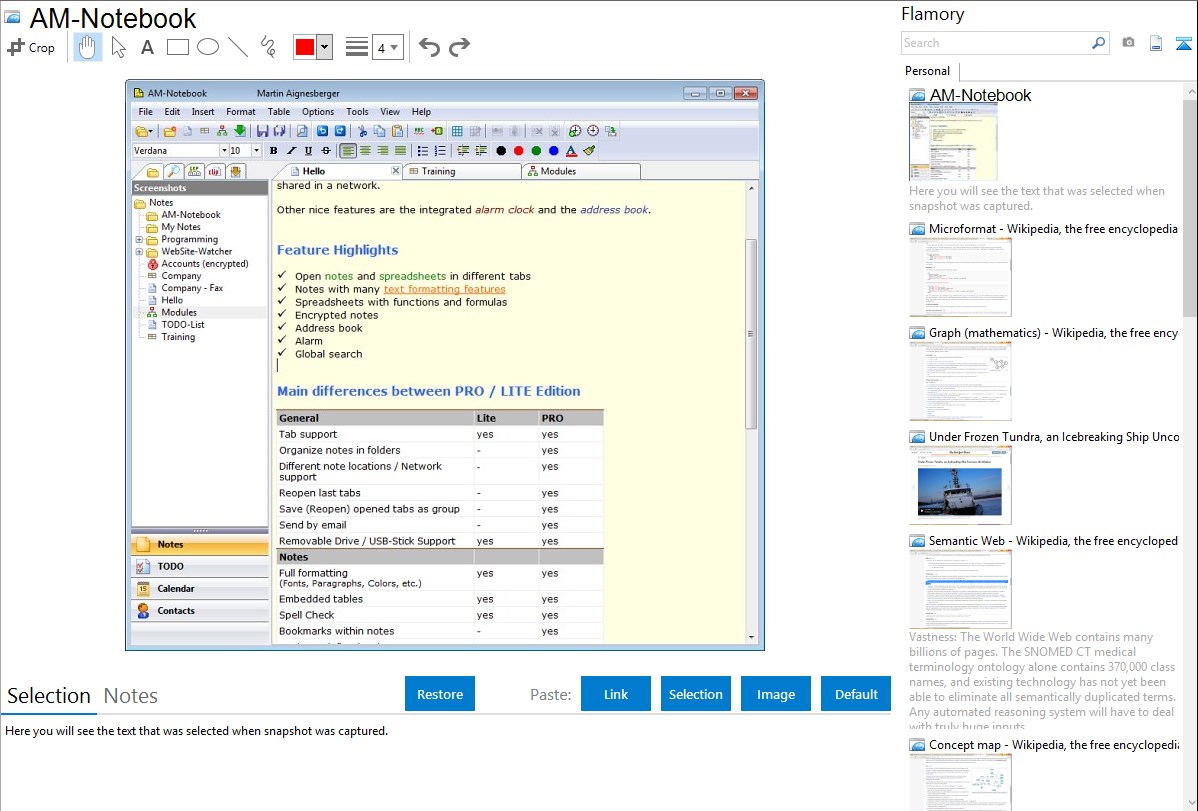
Task: Open the Graph (mathematics) snapshot thumbnail
Action: point(960,381)
